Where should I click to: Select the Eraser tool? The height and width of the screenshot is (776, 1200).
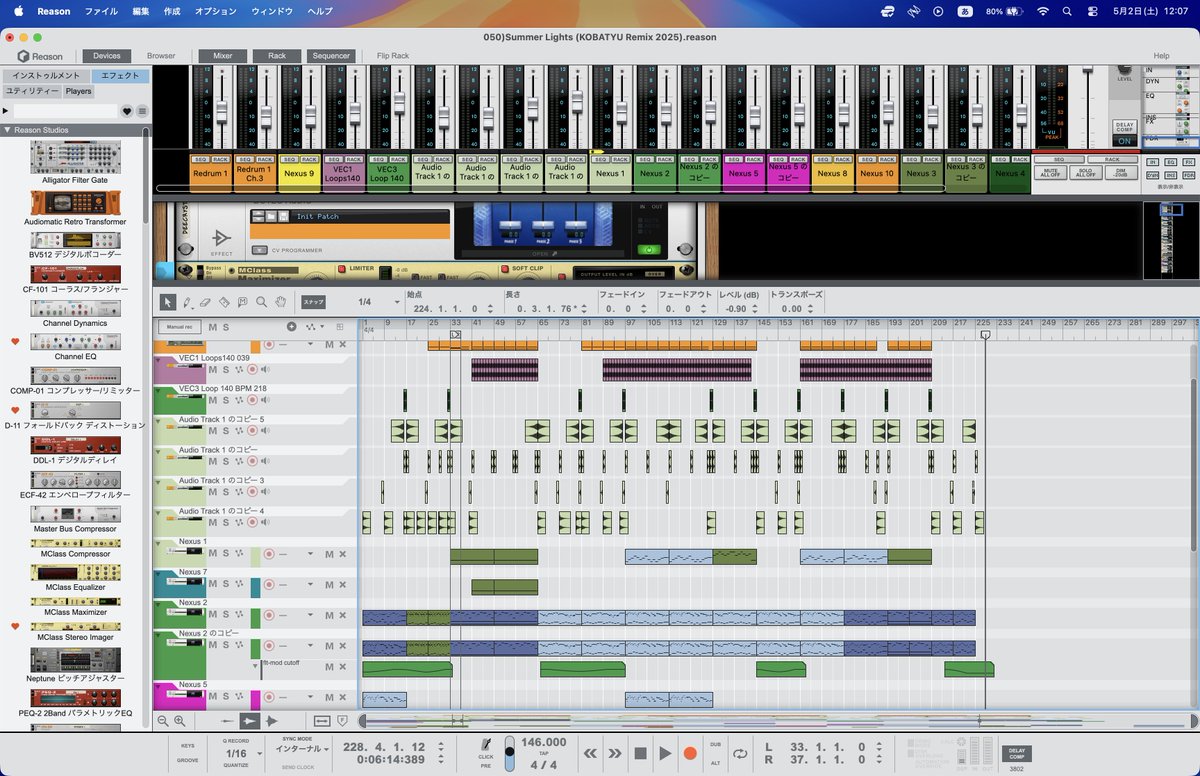(205, 301)
